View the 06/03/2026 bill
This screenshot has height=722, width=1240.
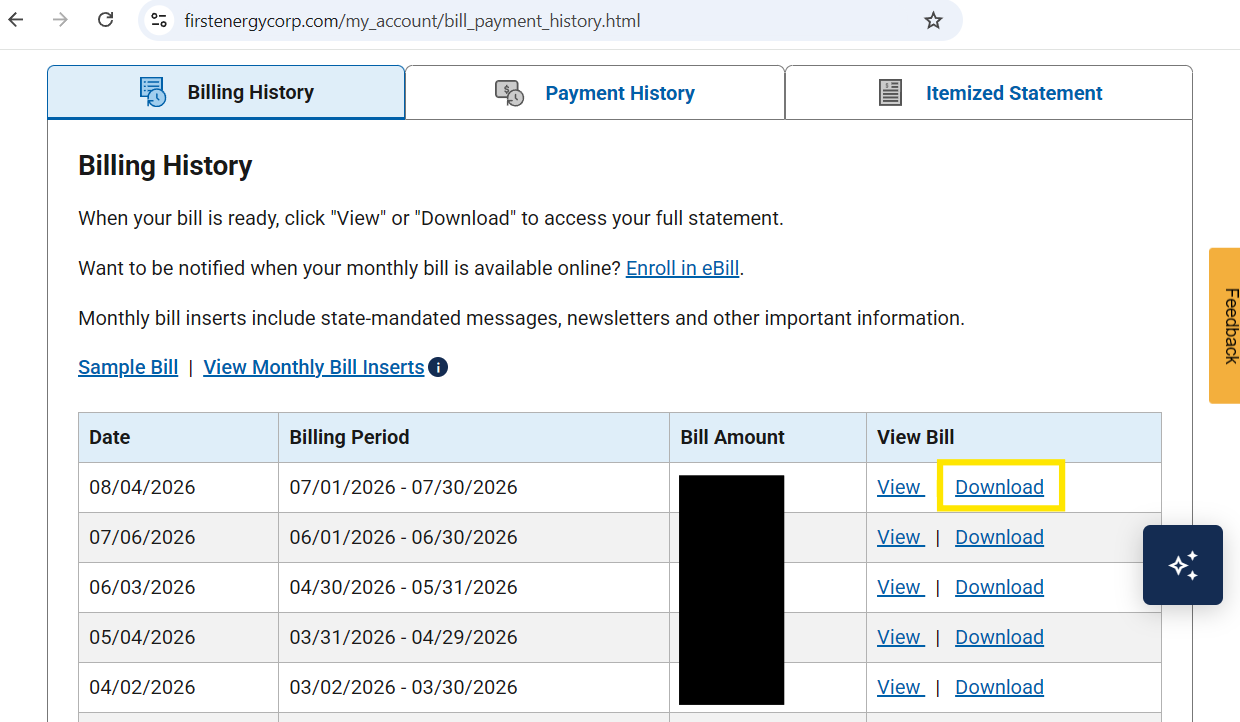click(899, 587)
